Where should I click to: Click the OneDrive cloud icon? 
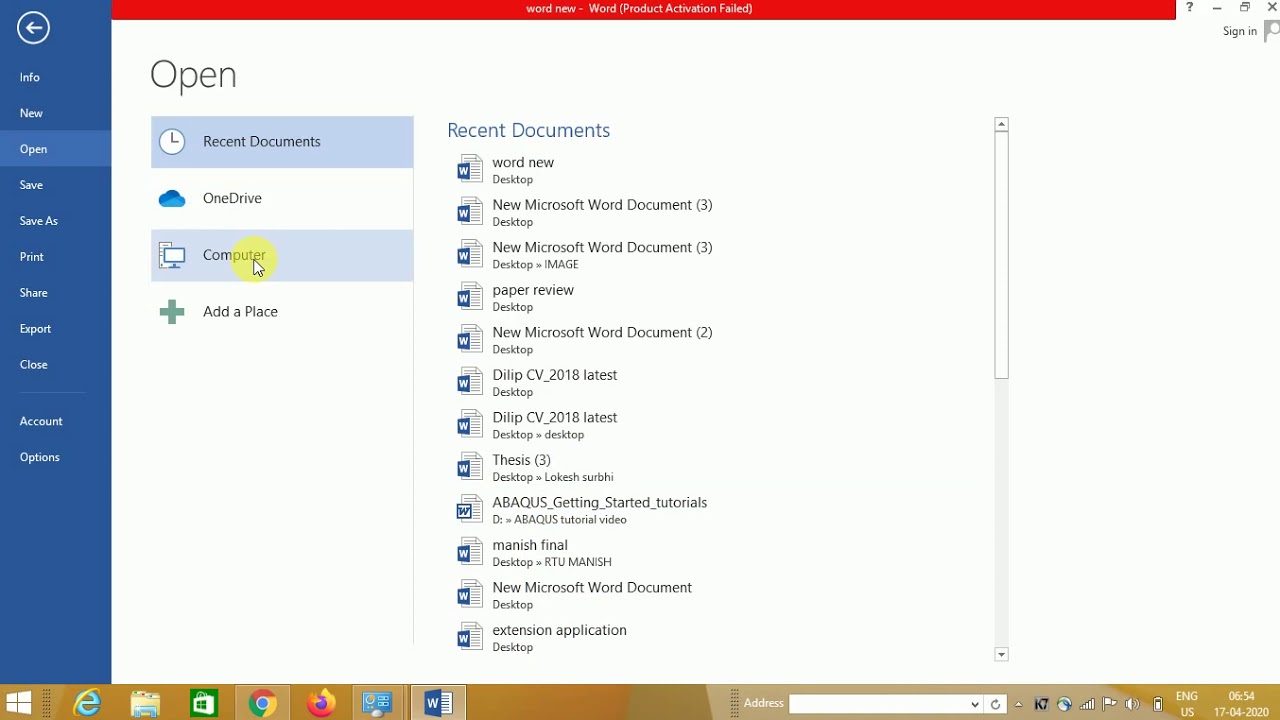tap(172, 199)
